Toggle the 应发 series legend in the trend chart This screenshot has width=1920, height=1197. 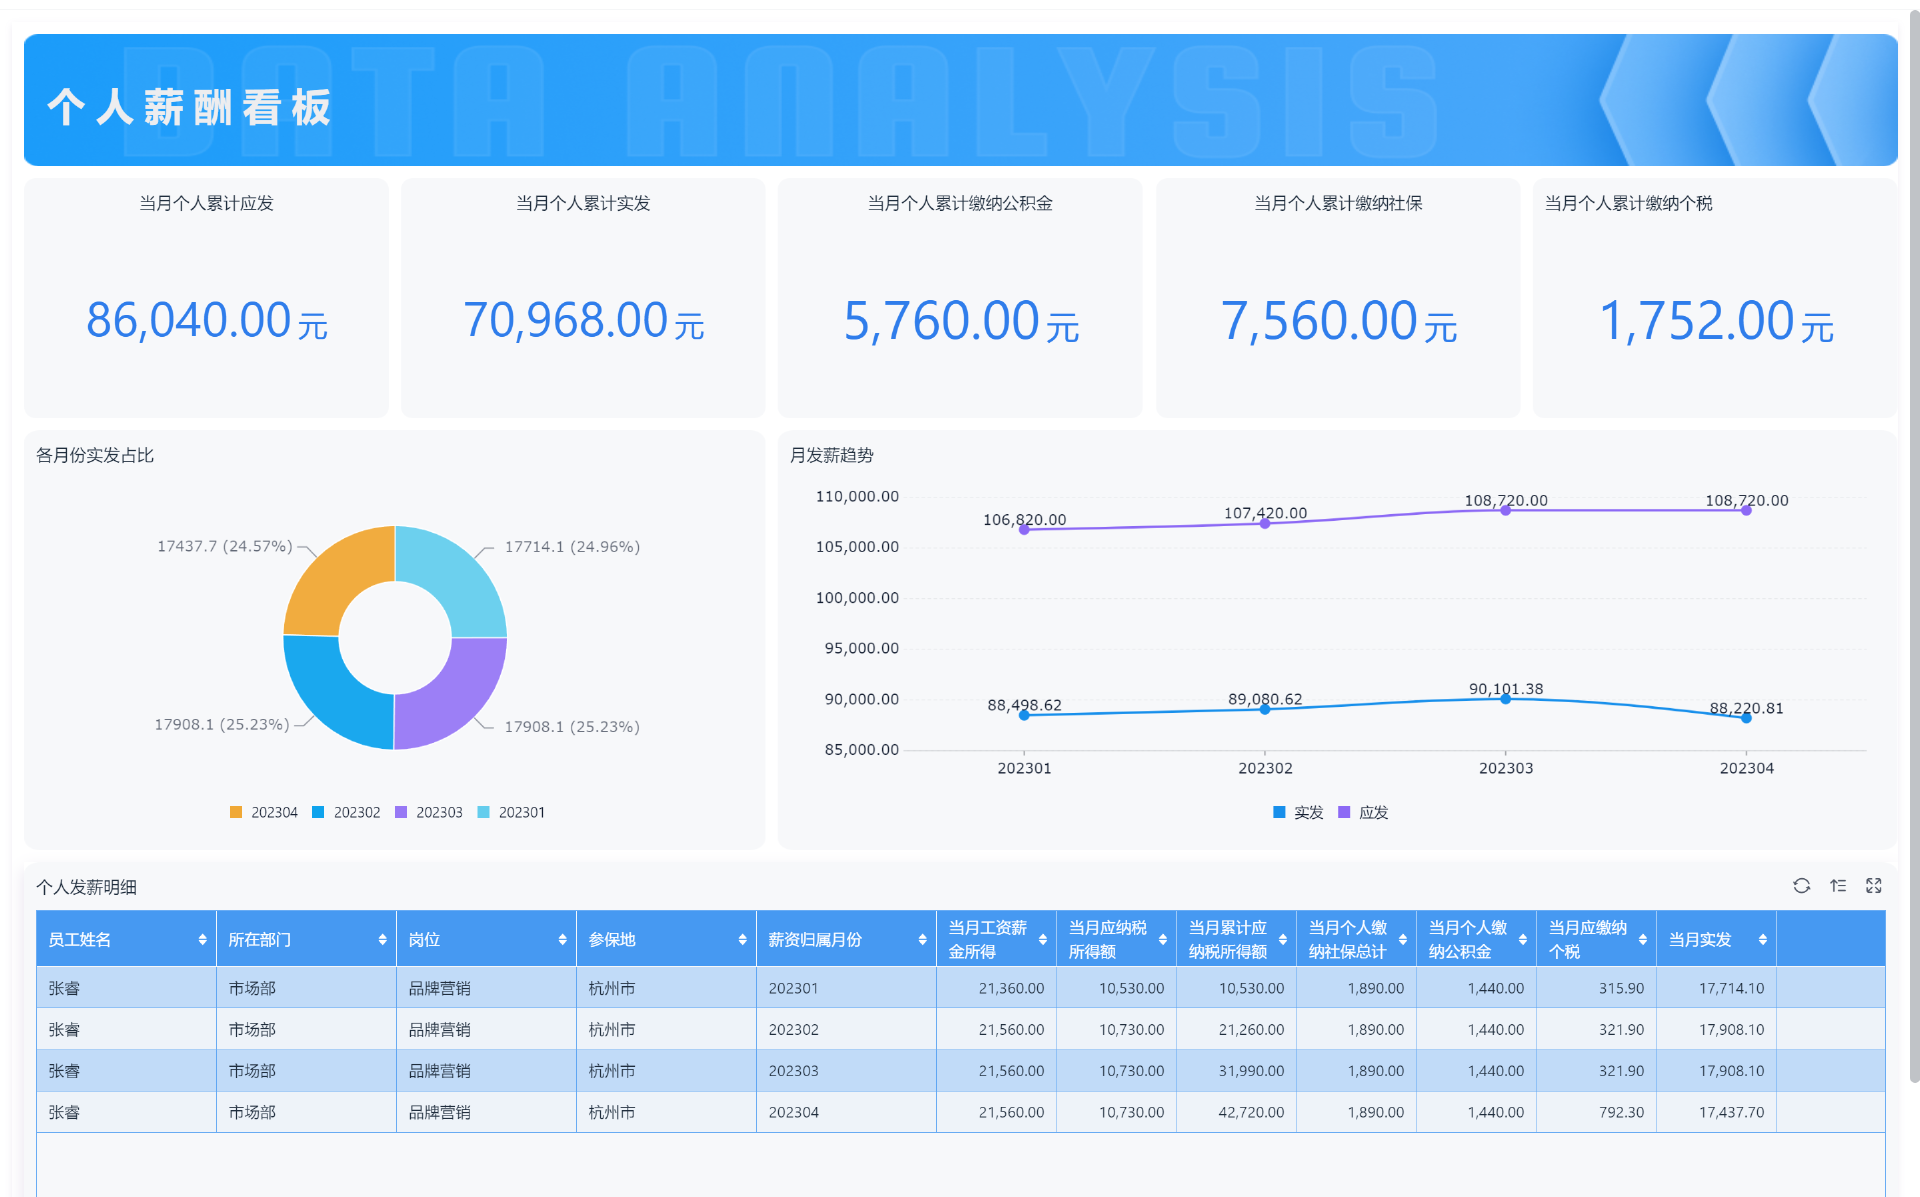[x=1364, y=813]
